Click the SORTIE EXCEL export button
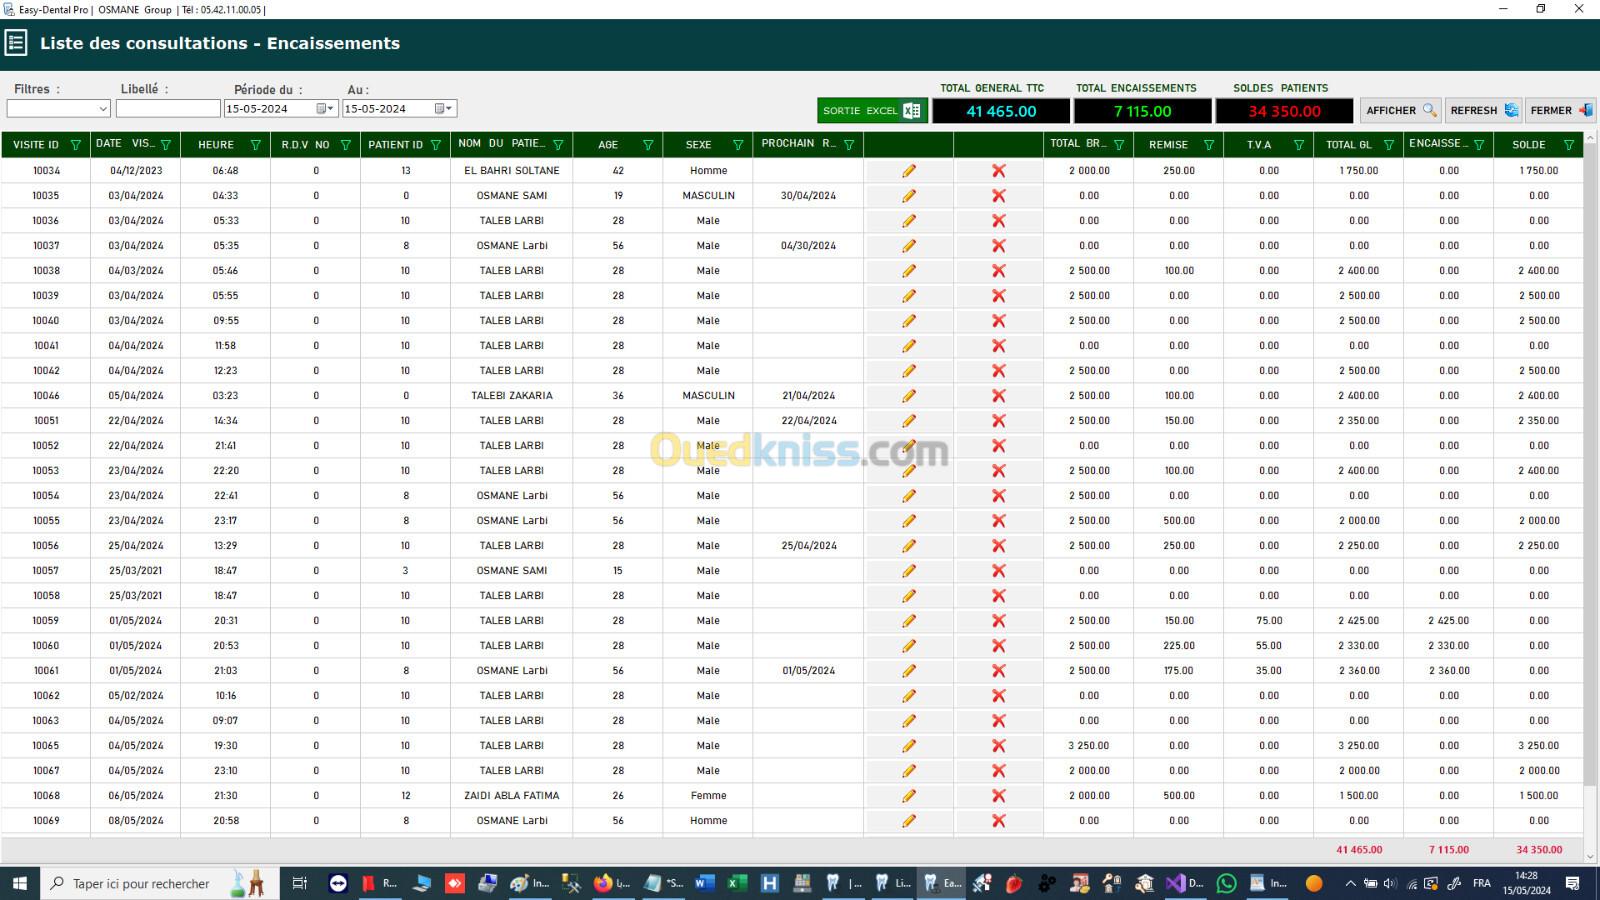 [872, 111]
